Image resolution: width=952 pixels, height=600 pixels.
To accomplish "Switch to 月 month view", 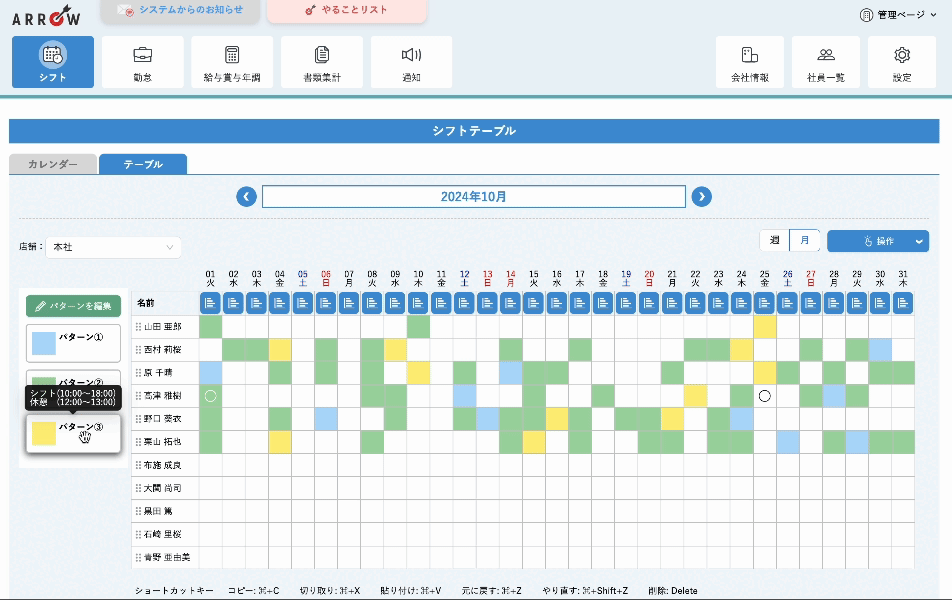I will (x=804, y=241).
